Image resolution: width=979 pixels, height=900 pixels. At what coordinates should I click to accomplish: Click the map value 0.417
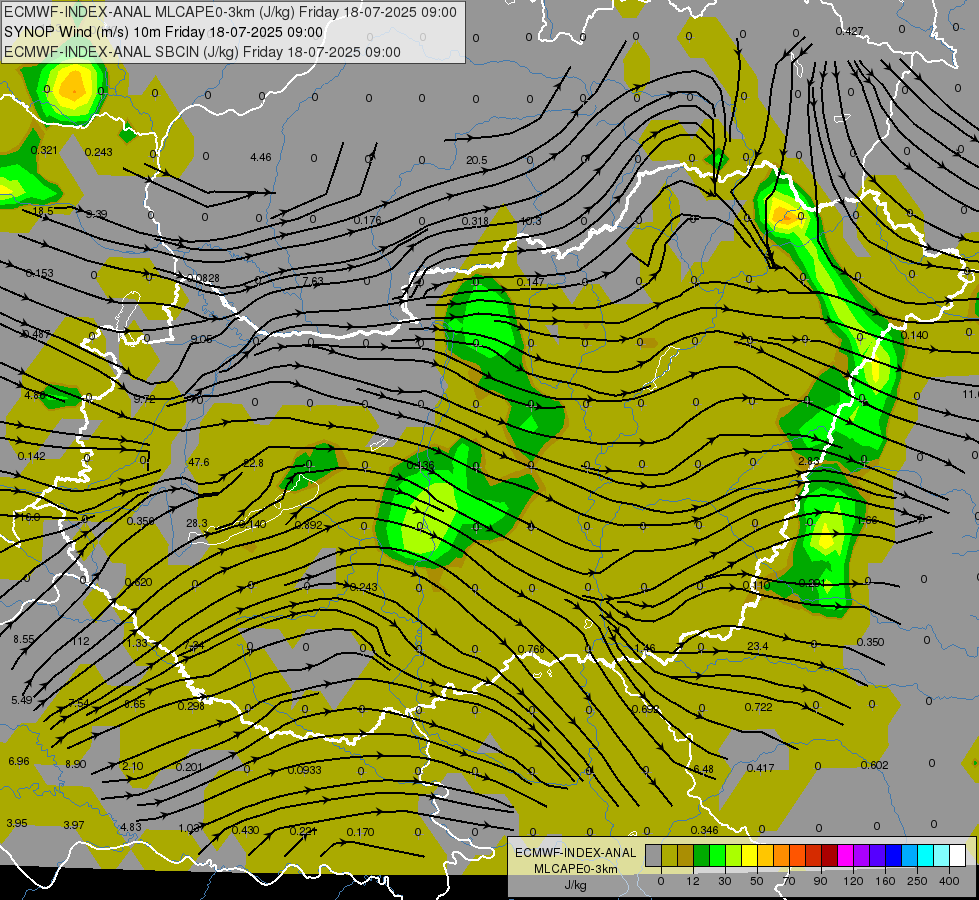(x=760, y=768)
